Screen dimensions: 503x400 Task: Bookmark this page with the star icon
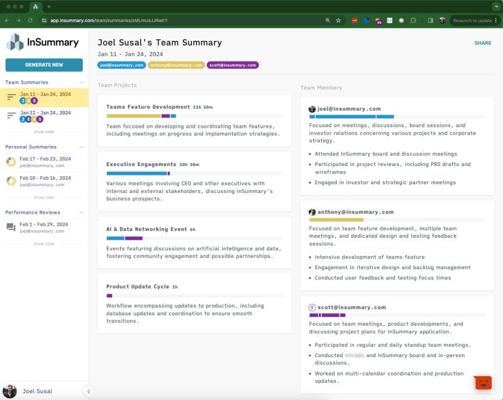(339, 20)
